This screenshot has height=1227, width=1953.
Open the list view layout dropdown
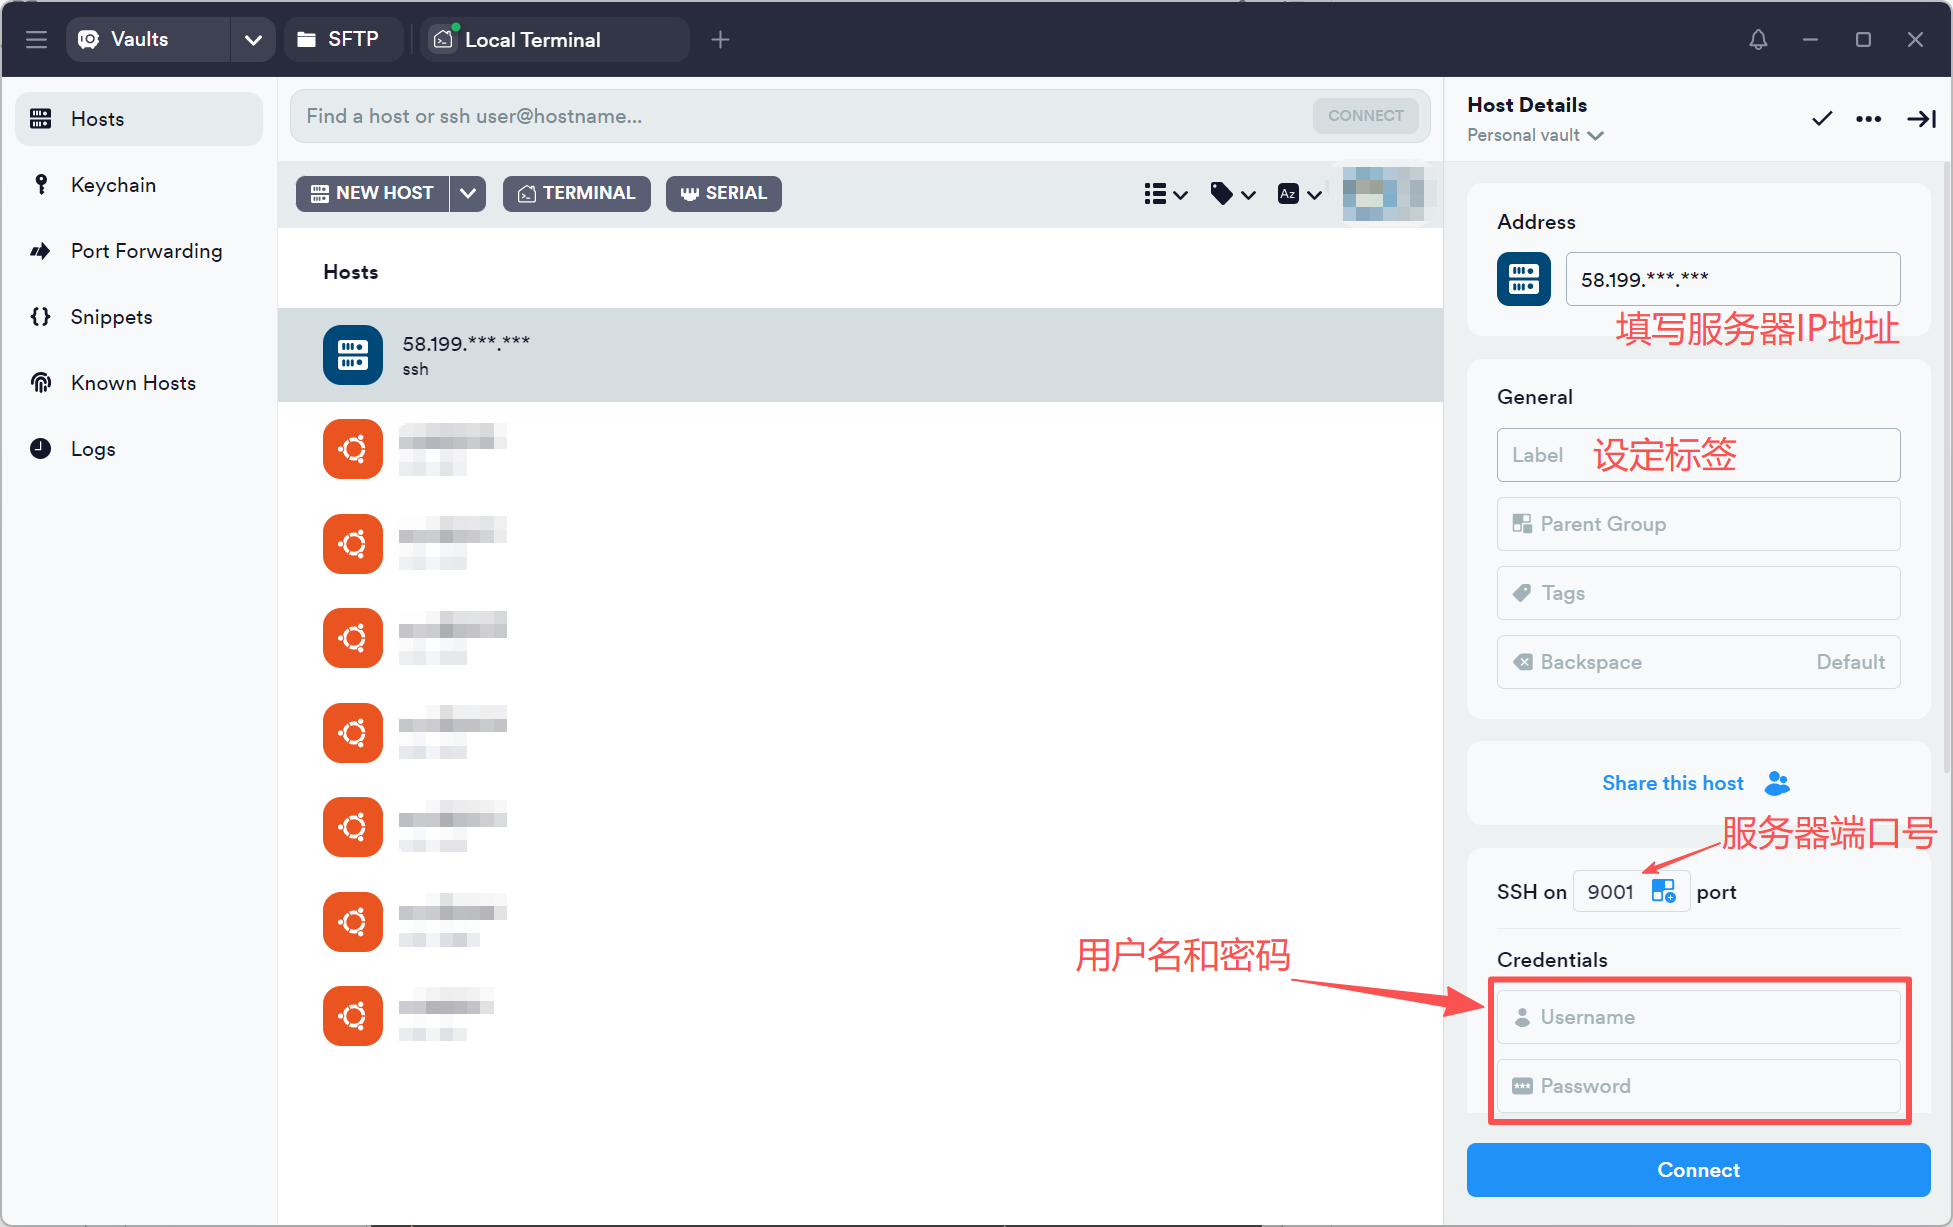pyautogui.click(x=1165, y=194)
